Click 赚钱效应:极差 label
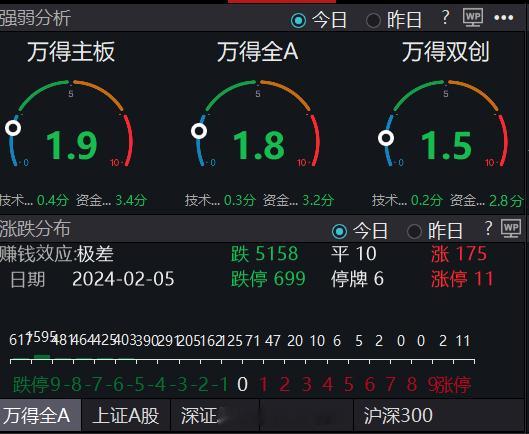 57,254
